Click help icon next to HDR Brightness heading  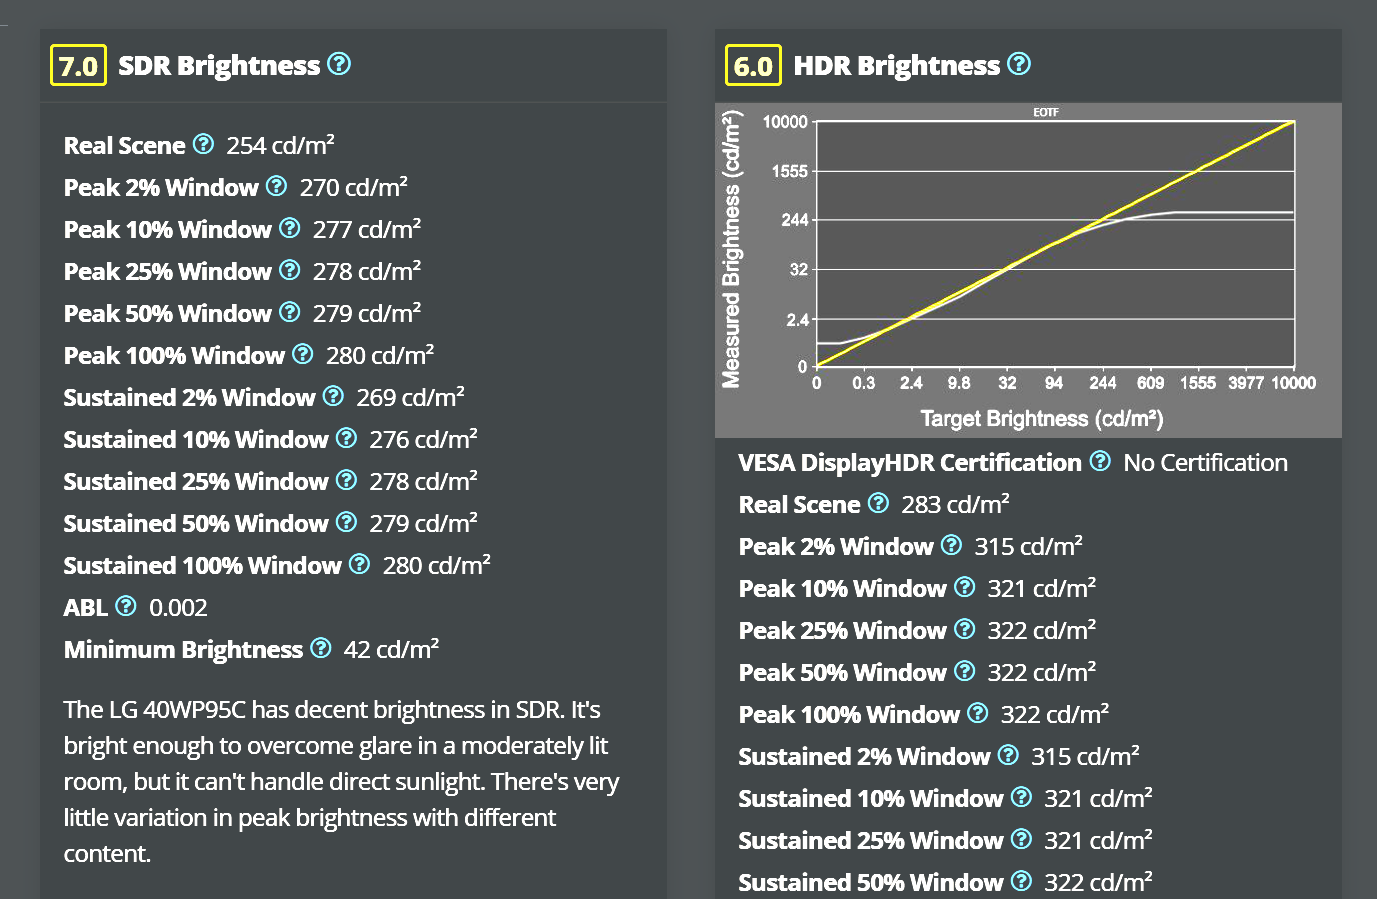pyautogui.click(x=1018, y=65)
